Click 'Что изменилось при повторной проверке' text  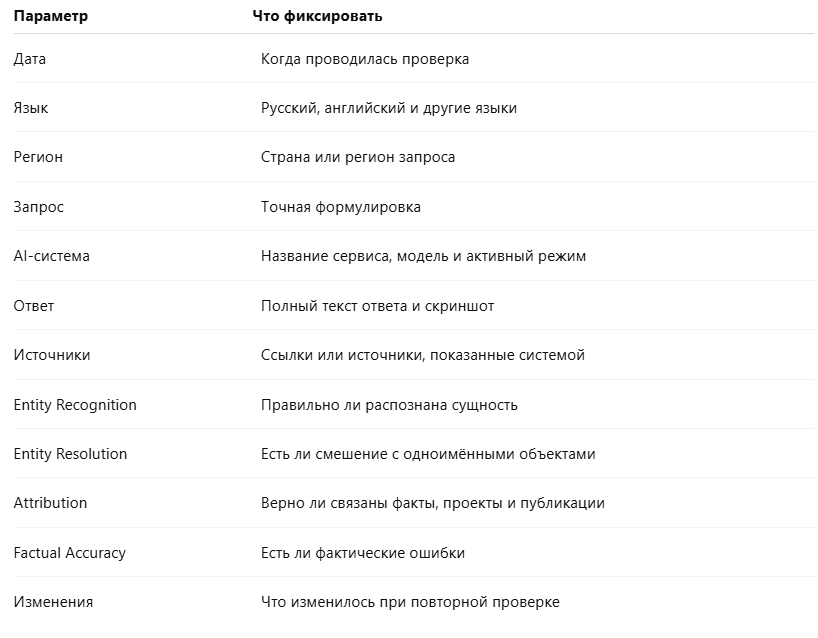[410, 602]
